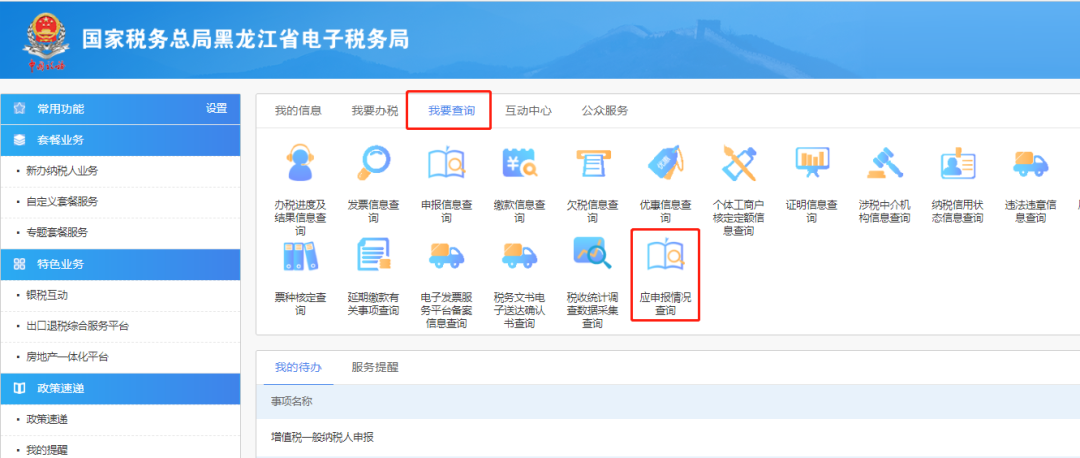The height and width of the screenshot is (458, 1080).
Task: Open 涉税中介机构信息查询 gavel icon
Action: pos(884,163)
